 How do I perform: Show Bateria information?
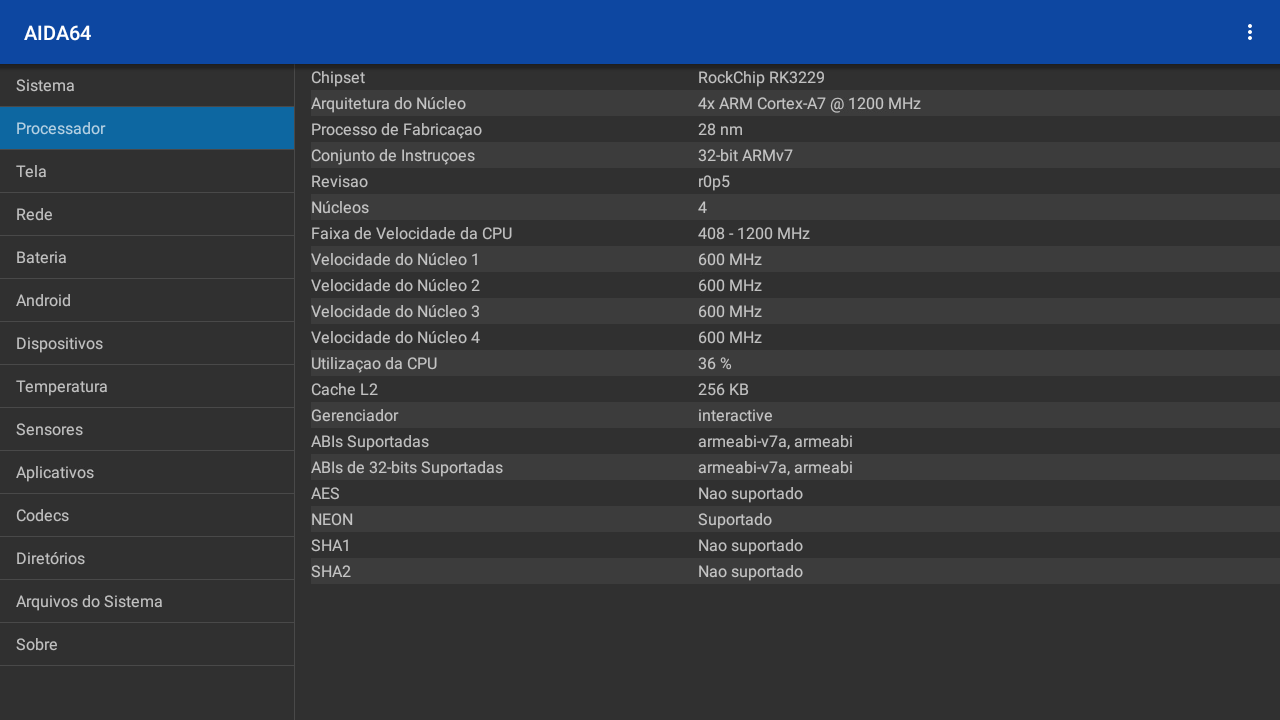click(147, 258)
